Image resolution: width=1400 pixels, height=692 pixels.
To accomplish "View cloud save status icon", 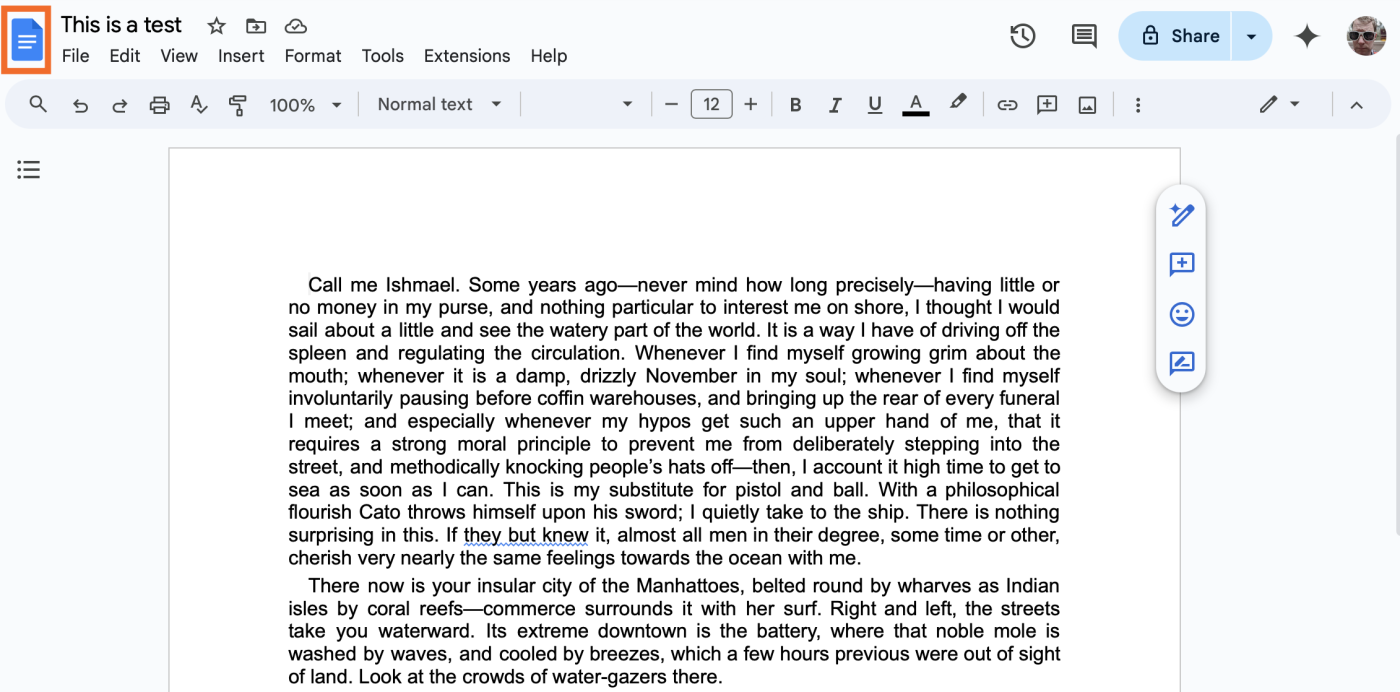I will click(295, 26).
